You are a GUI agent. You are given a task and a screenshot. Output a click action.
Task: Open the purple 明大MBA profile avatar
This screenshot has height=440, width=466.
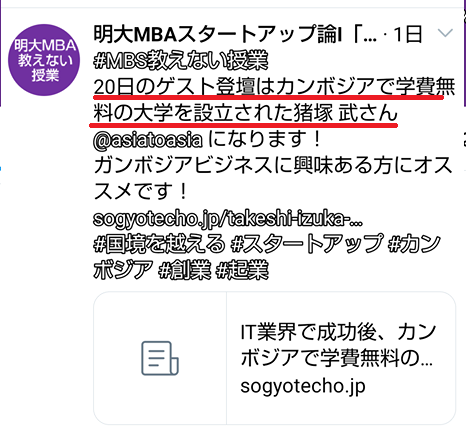(44, 60)
